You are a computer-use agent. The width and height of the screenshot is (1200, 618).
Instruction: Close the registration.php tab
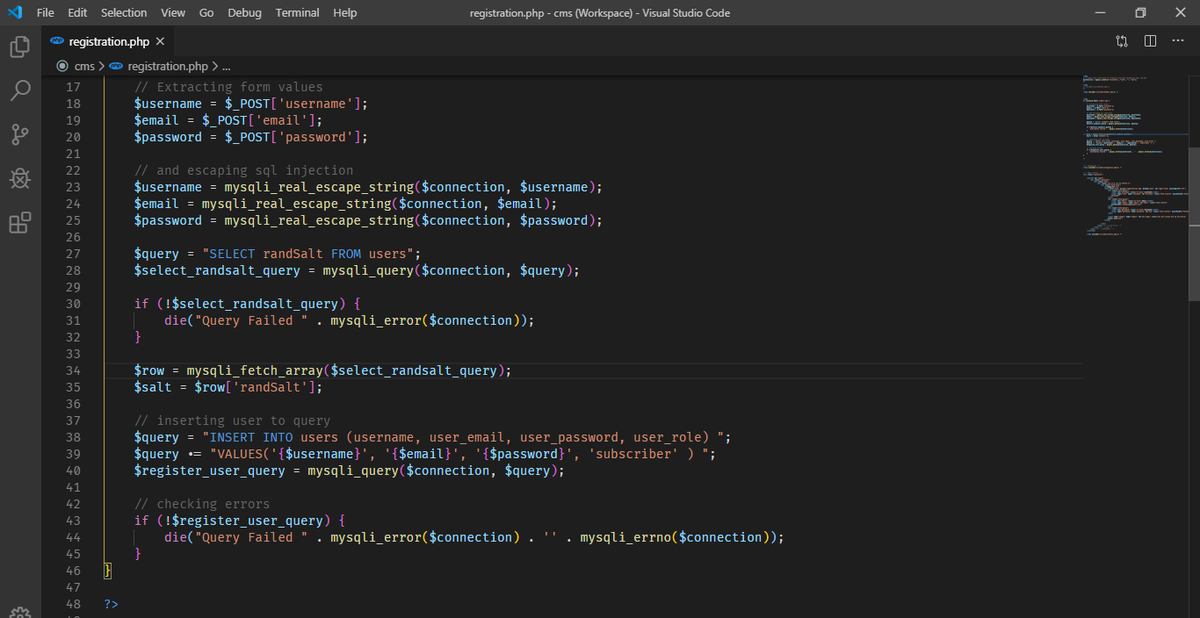tap(160, 42)
